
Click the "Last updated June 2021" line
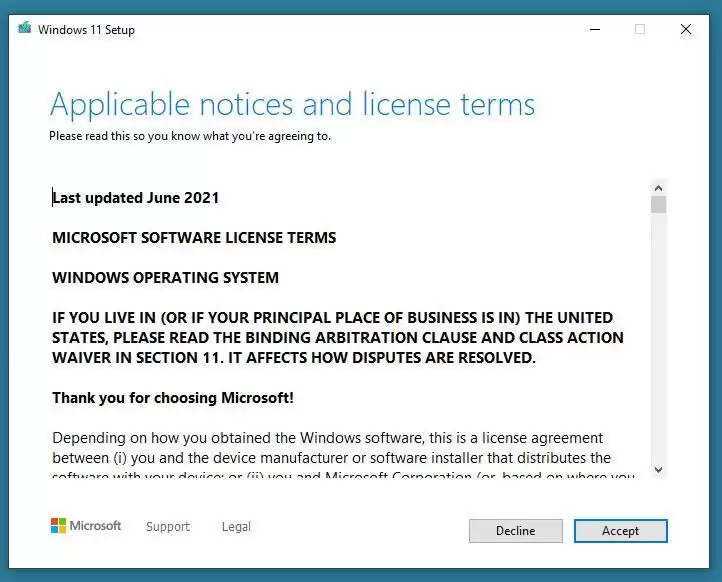pyautogui.click(x=135, y=198)
